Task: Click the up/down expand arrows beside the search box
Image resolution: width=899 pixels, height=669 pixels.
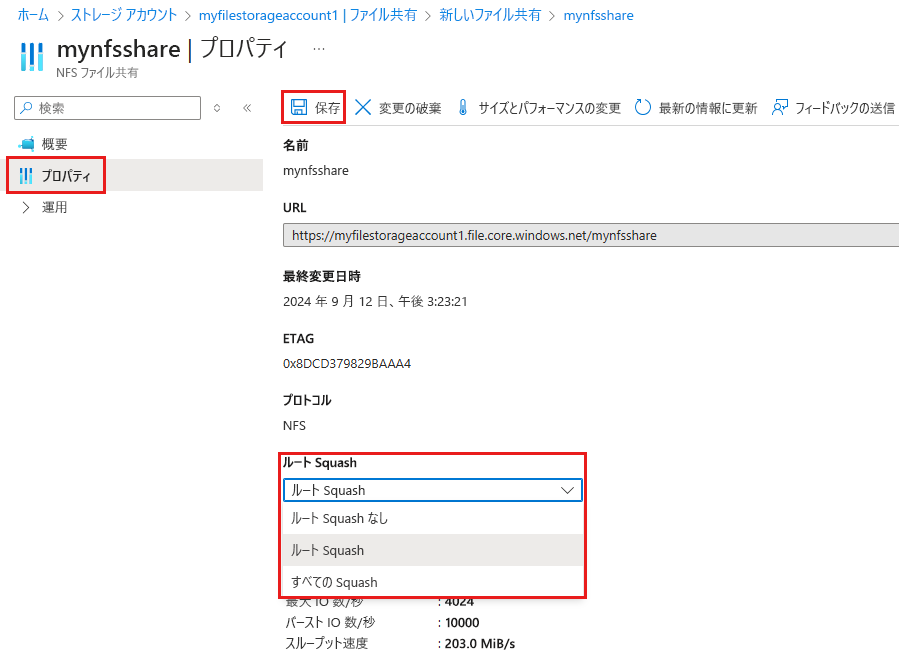Action: click(217, 108)
